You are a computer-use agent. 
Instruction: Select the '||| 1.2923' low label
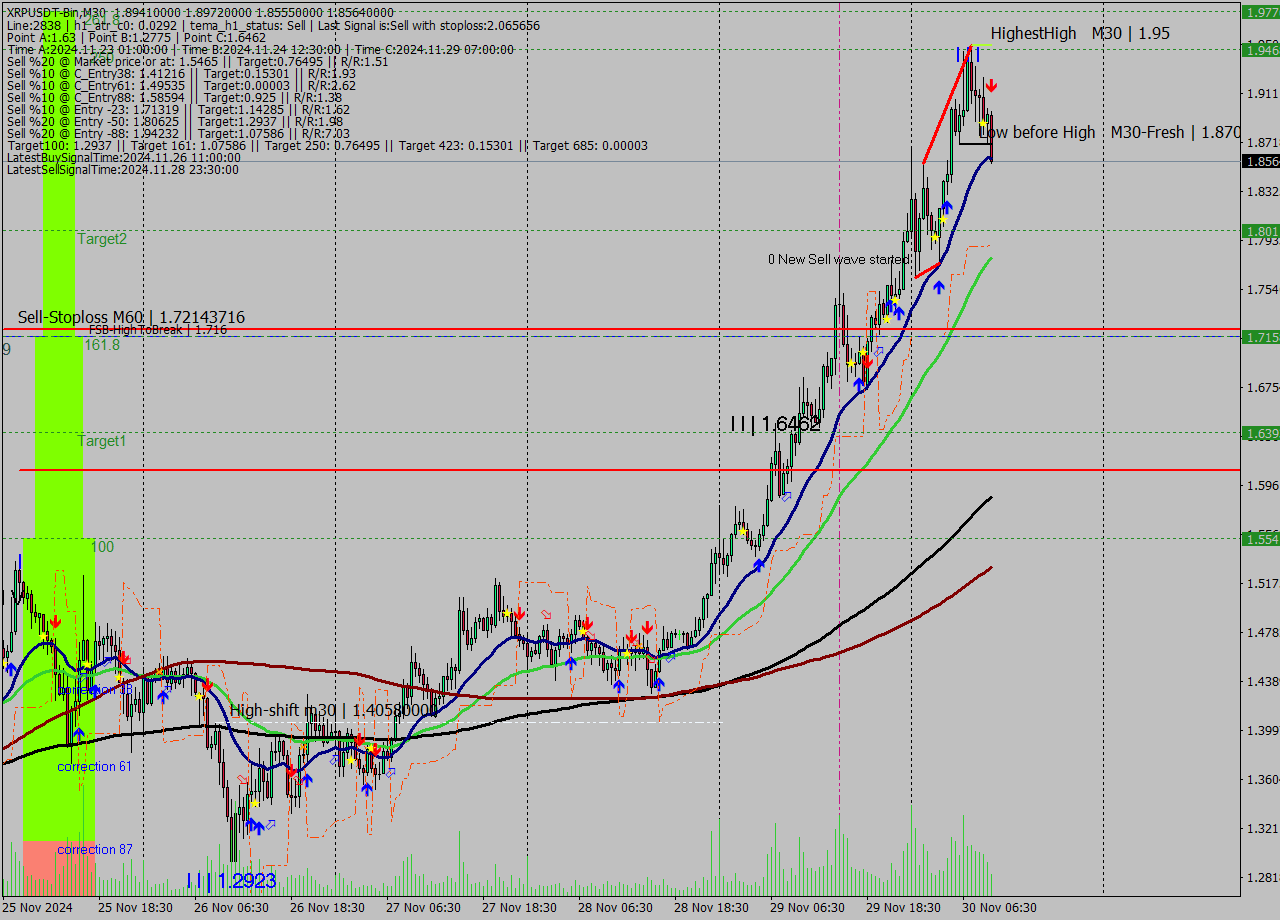[231, 881]
